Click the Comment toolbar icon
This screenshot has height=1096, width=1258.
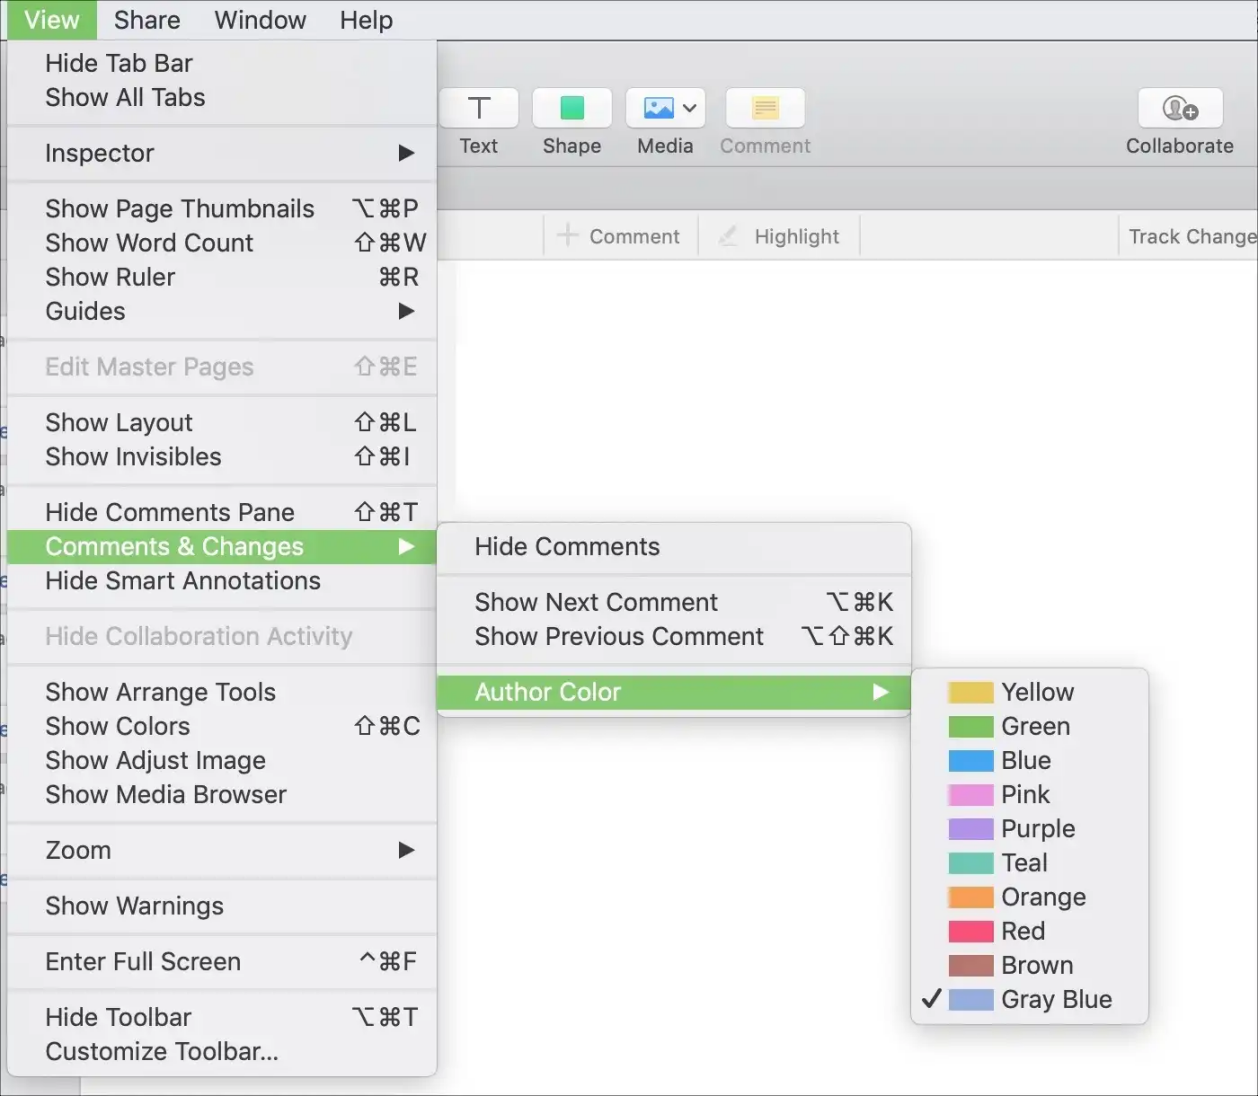(764, 108)
